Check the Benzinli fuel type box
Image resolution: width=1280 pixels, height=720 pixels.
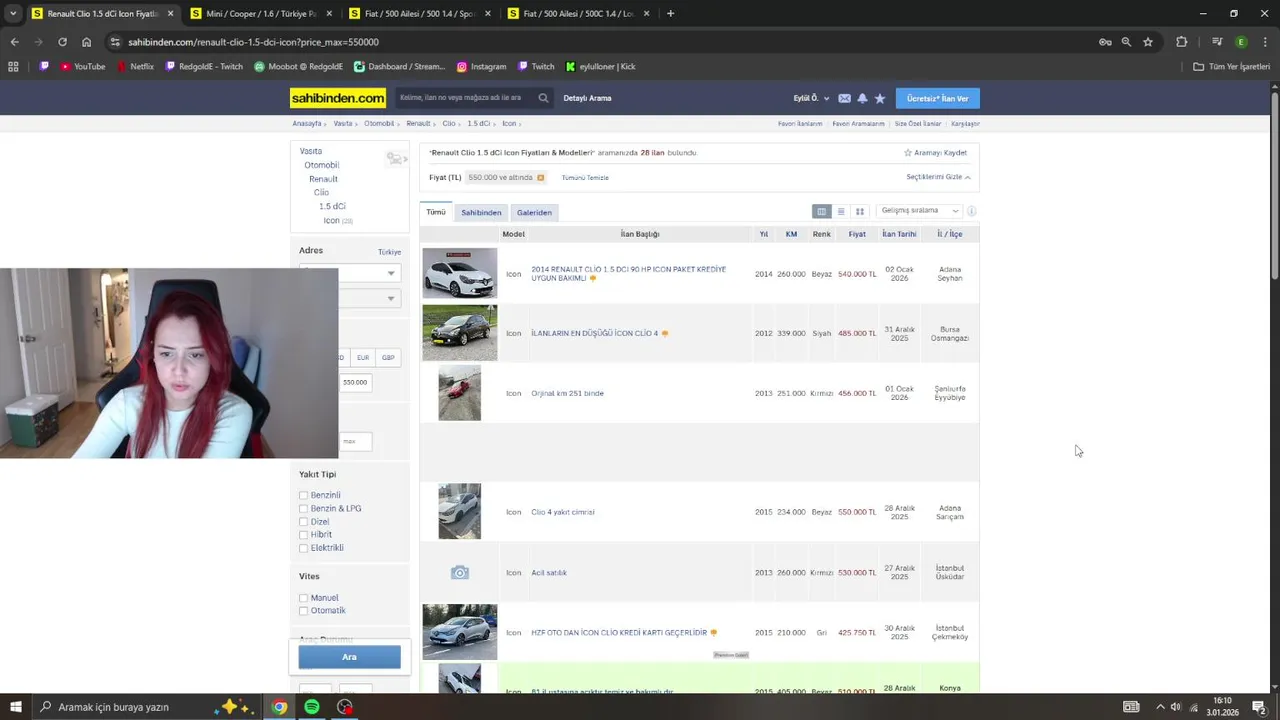coord(303,495)
